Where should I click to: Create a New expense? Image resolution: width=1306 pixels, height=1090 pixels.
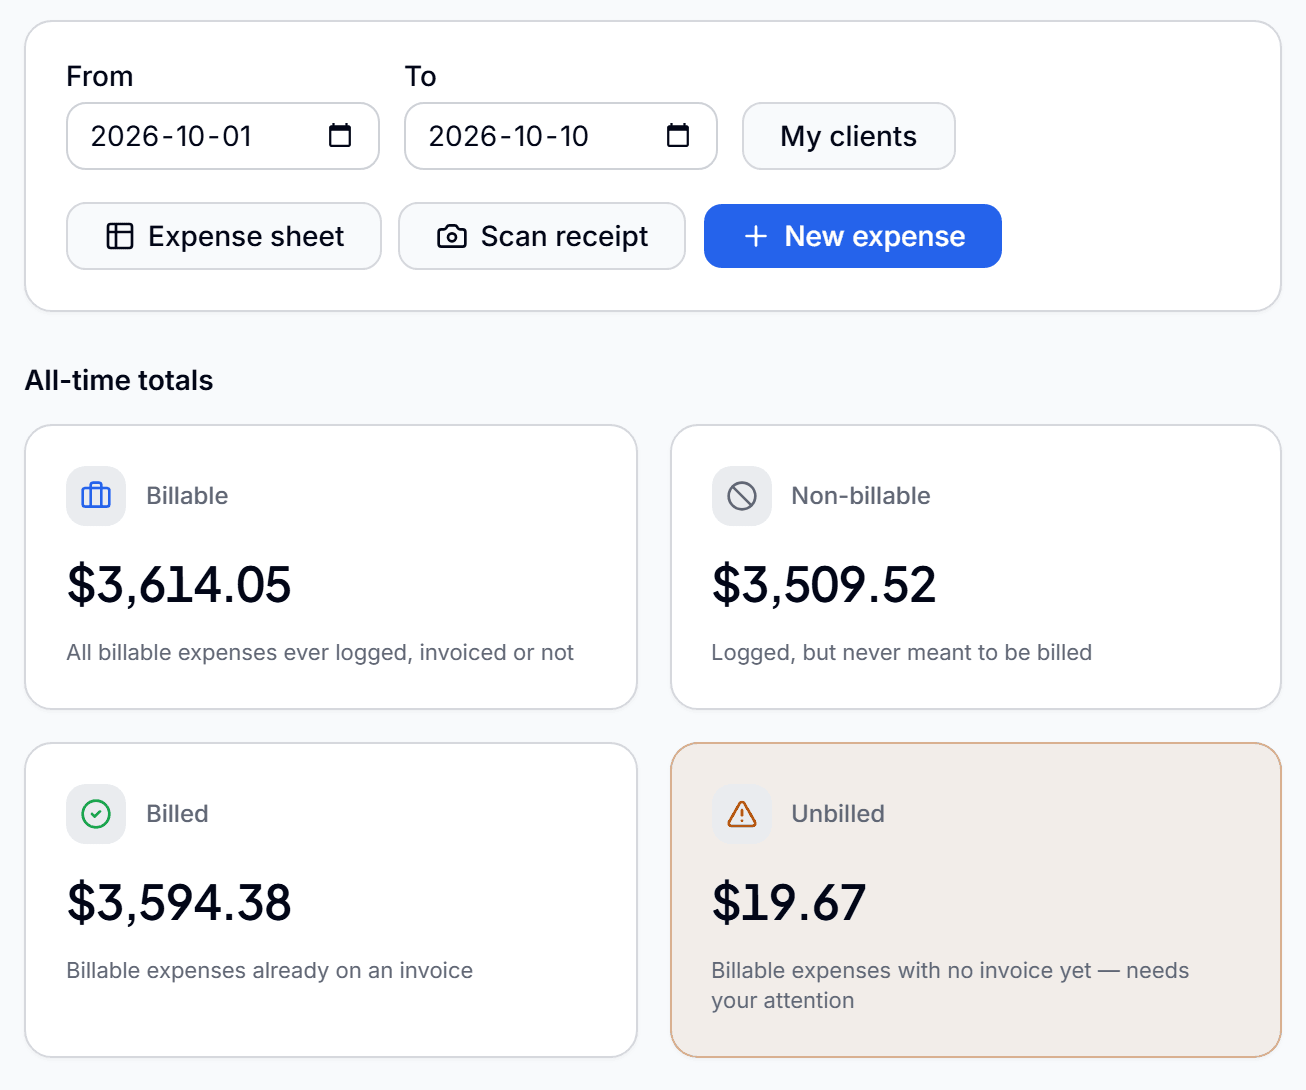point(853,236)
